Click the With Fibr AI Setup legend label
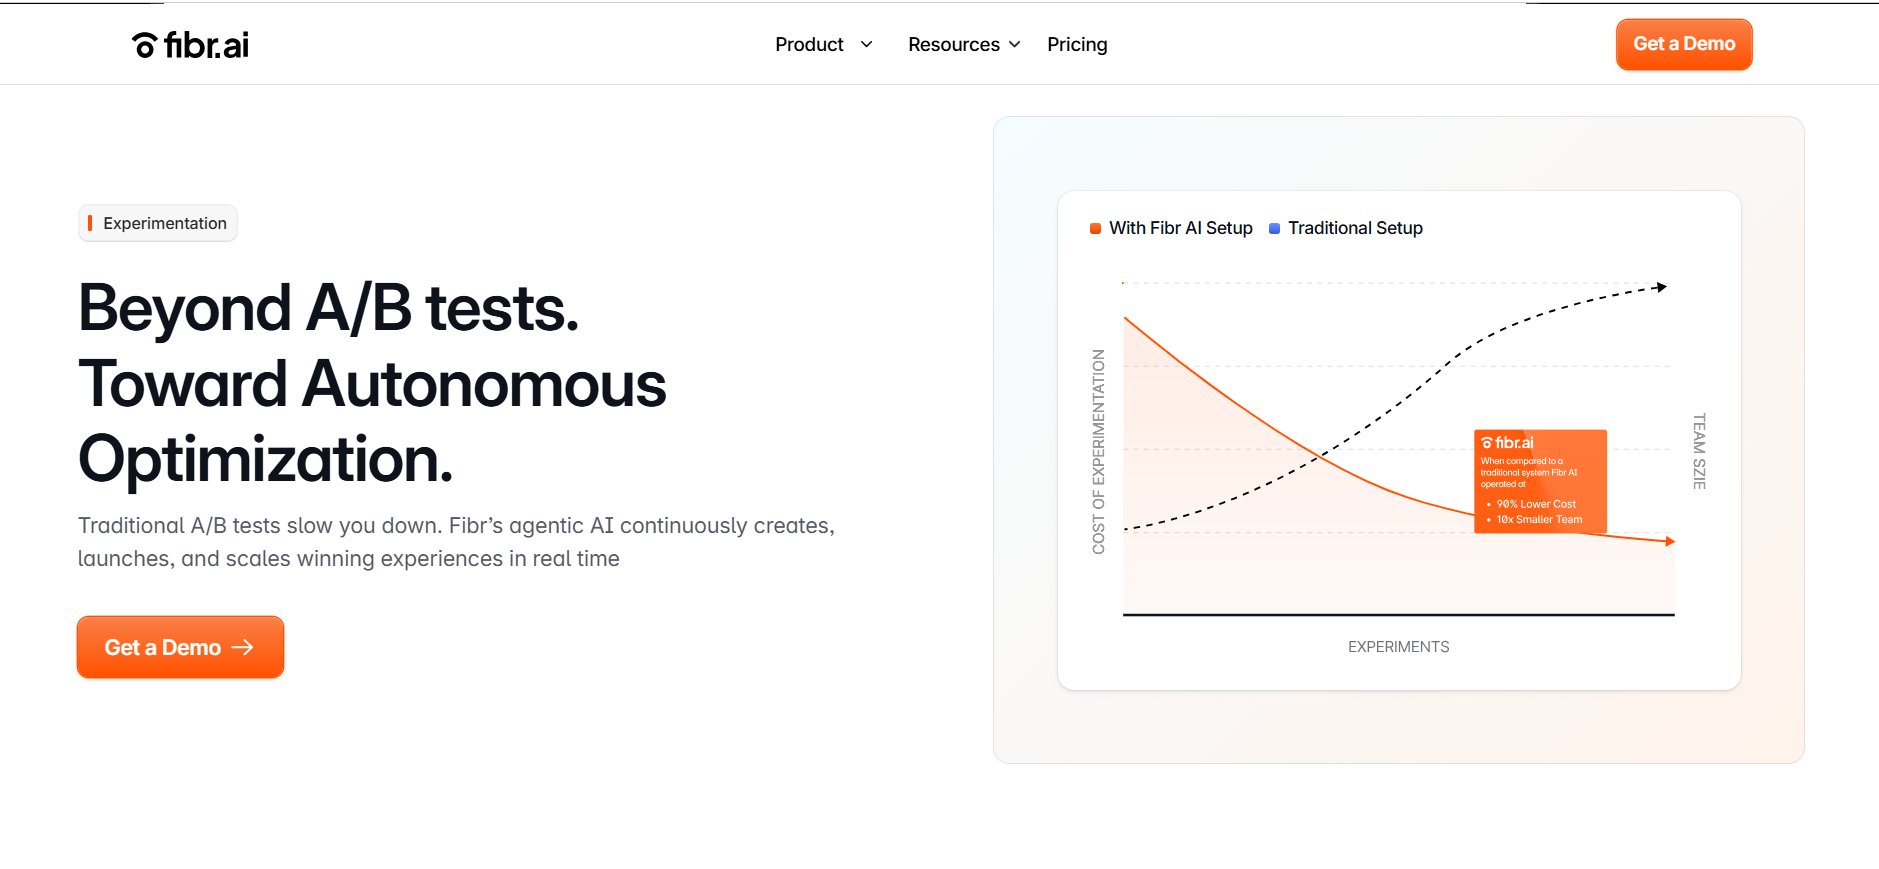Viewport: 1879px width, 869px height. (x=1180, y=228)
